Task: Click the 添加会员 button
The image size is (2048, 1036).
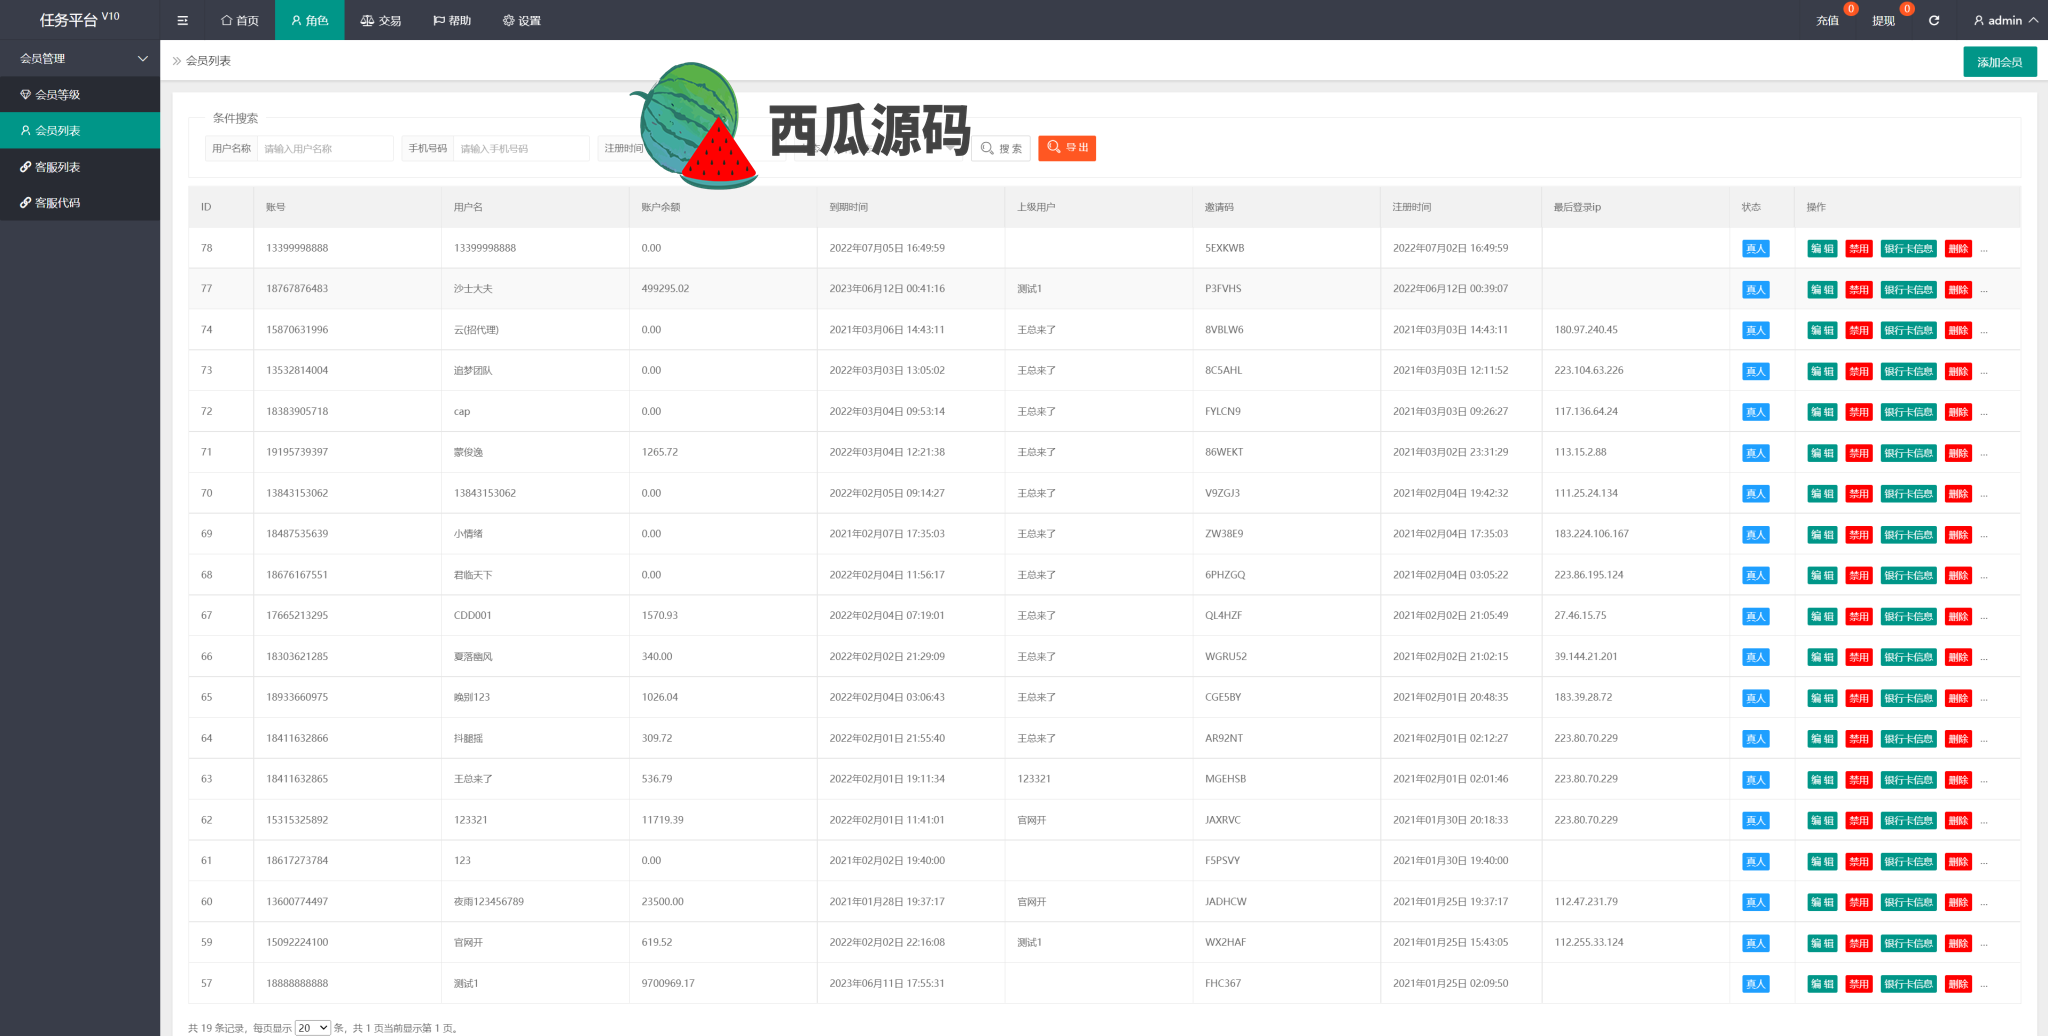Action: pos(1999,62)
